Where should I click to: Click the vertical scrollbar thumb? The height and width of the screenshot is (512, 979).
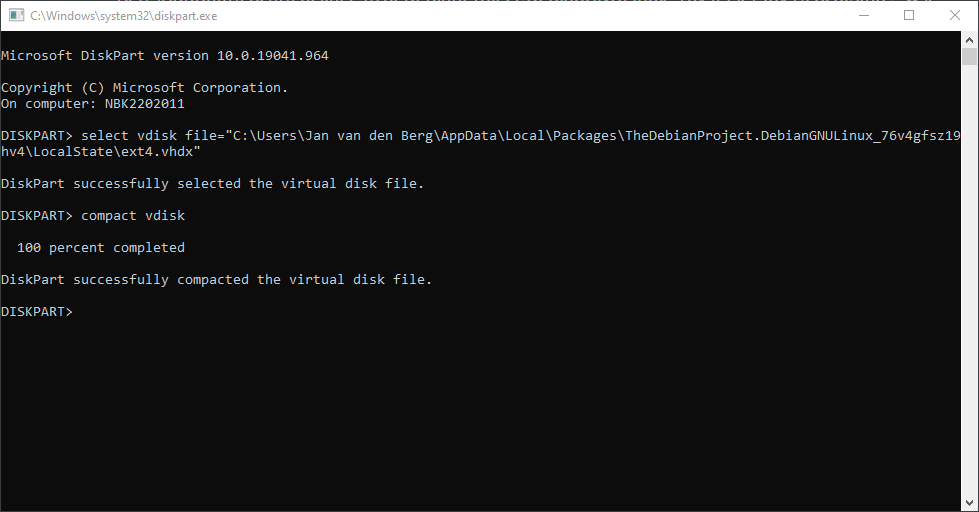tap(969, 56)
